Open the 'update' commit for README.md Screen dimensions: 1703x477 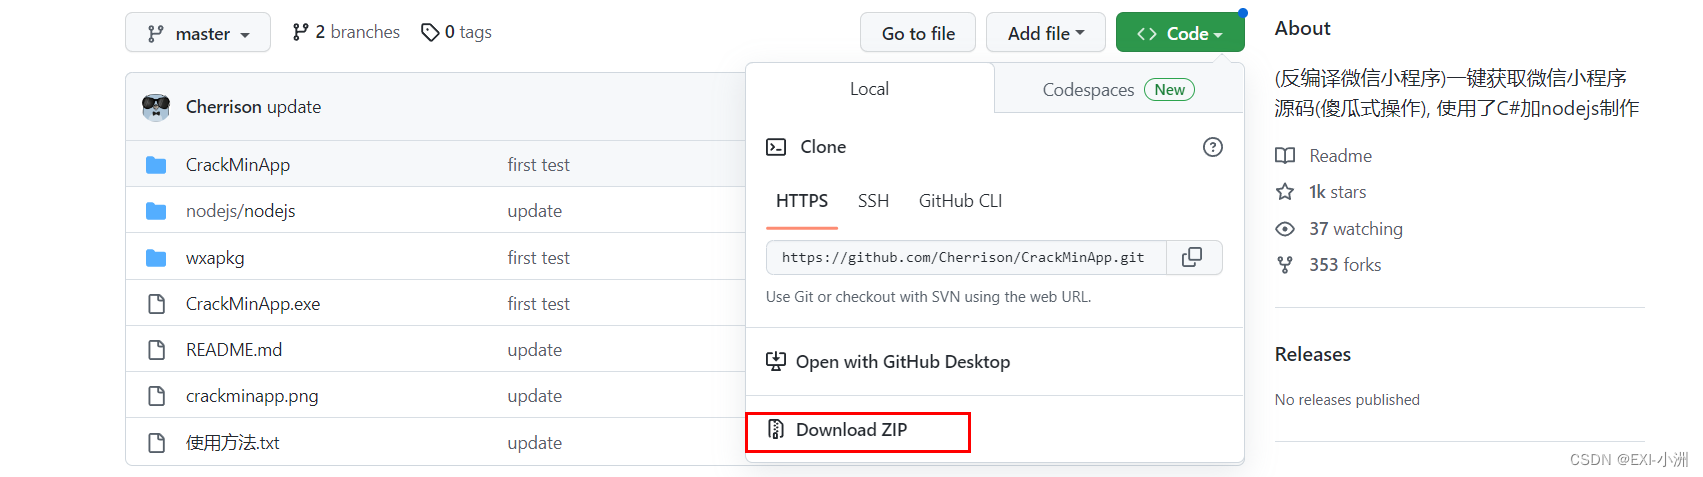(x=534, y=350)
